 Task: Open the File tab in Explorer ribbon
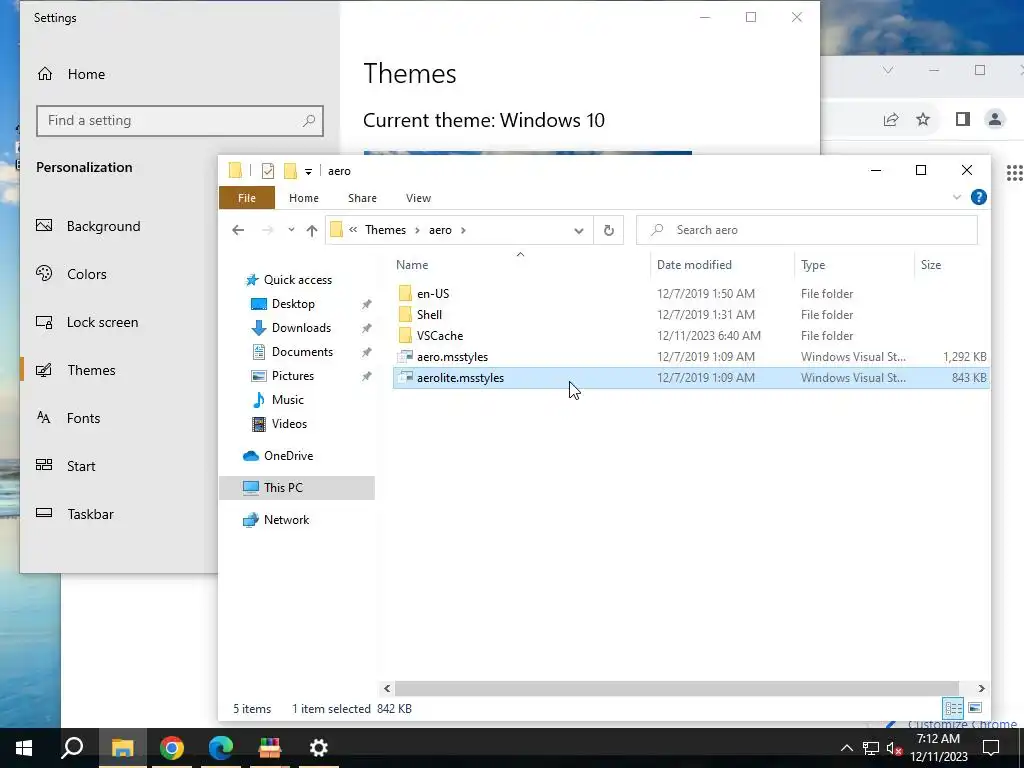[x=247, y=198]
